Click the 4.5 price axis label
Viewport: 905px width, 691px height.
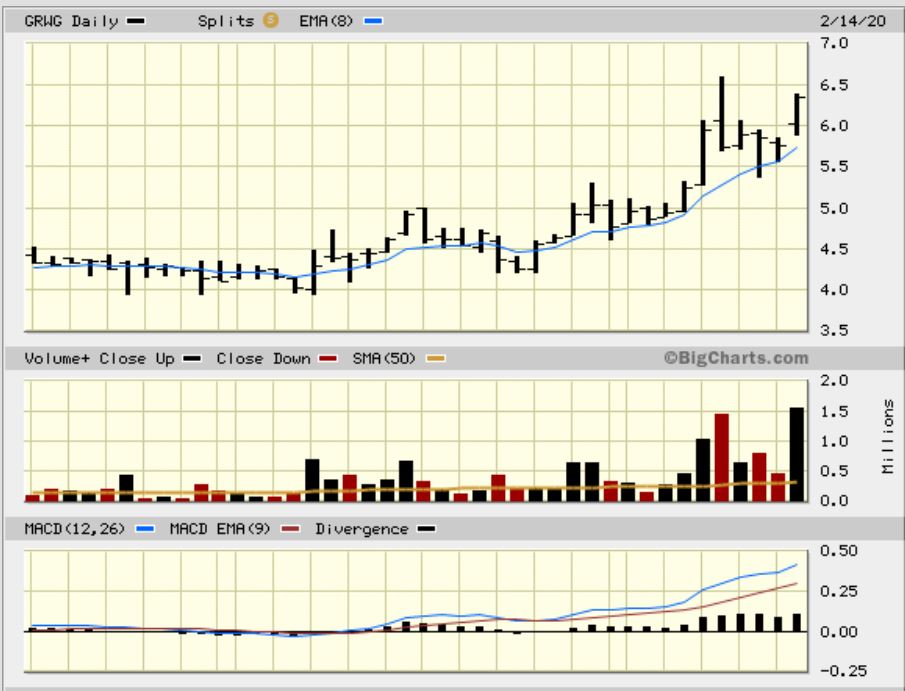(x=834, y=249)
